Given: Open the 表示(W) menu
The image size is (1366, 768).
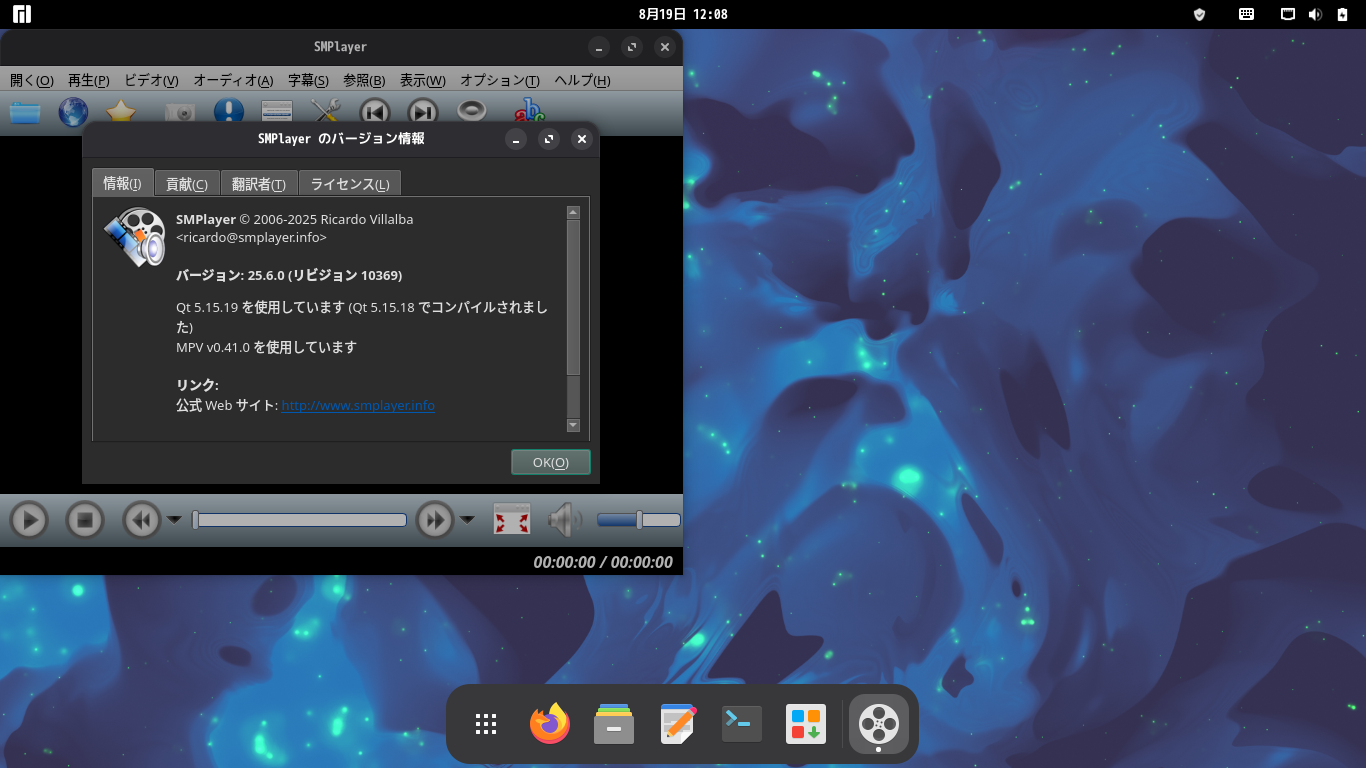Looking at the screenshot, I should [x=423, y=80].
